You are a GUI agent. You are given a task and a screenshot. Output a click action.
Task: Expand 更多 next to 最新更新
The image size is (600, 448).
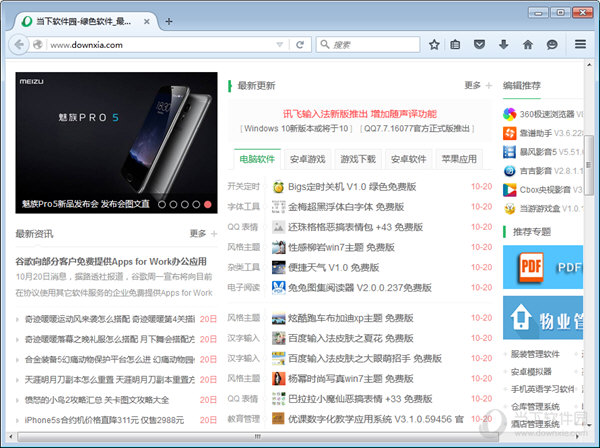pyautogui.click(x=478, y=85)
